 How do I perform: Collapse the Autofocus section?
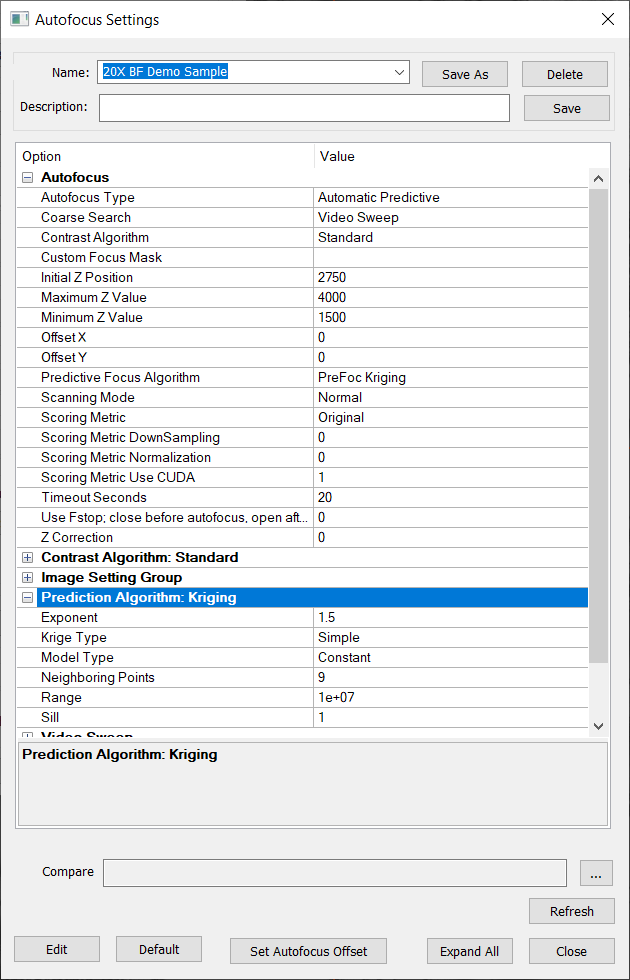click(x=28, y=178)
